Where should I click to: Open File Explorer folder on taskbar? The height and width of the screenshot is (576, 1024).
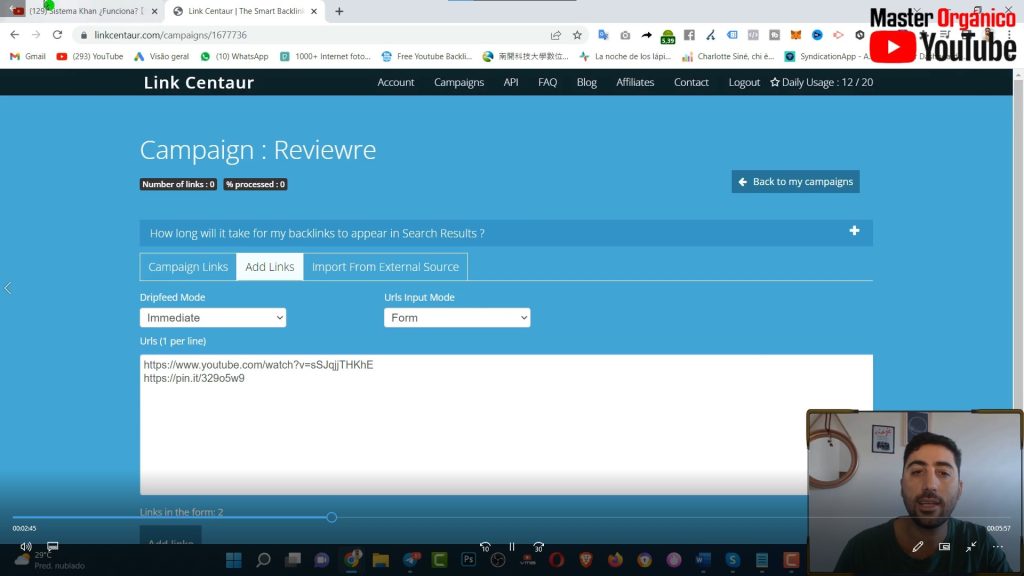381,560
